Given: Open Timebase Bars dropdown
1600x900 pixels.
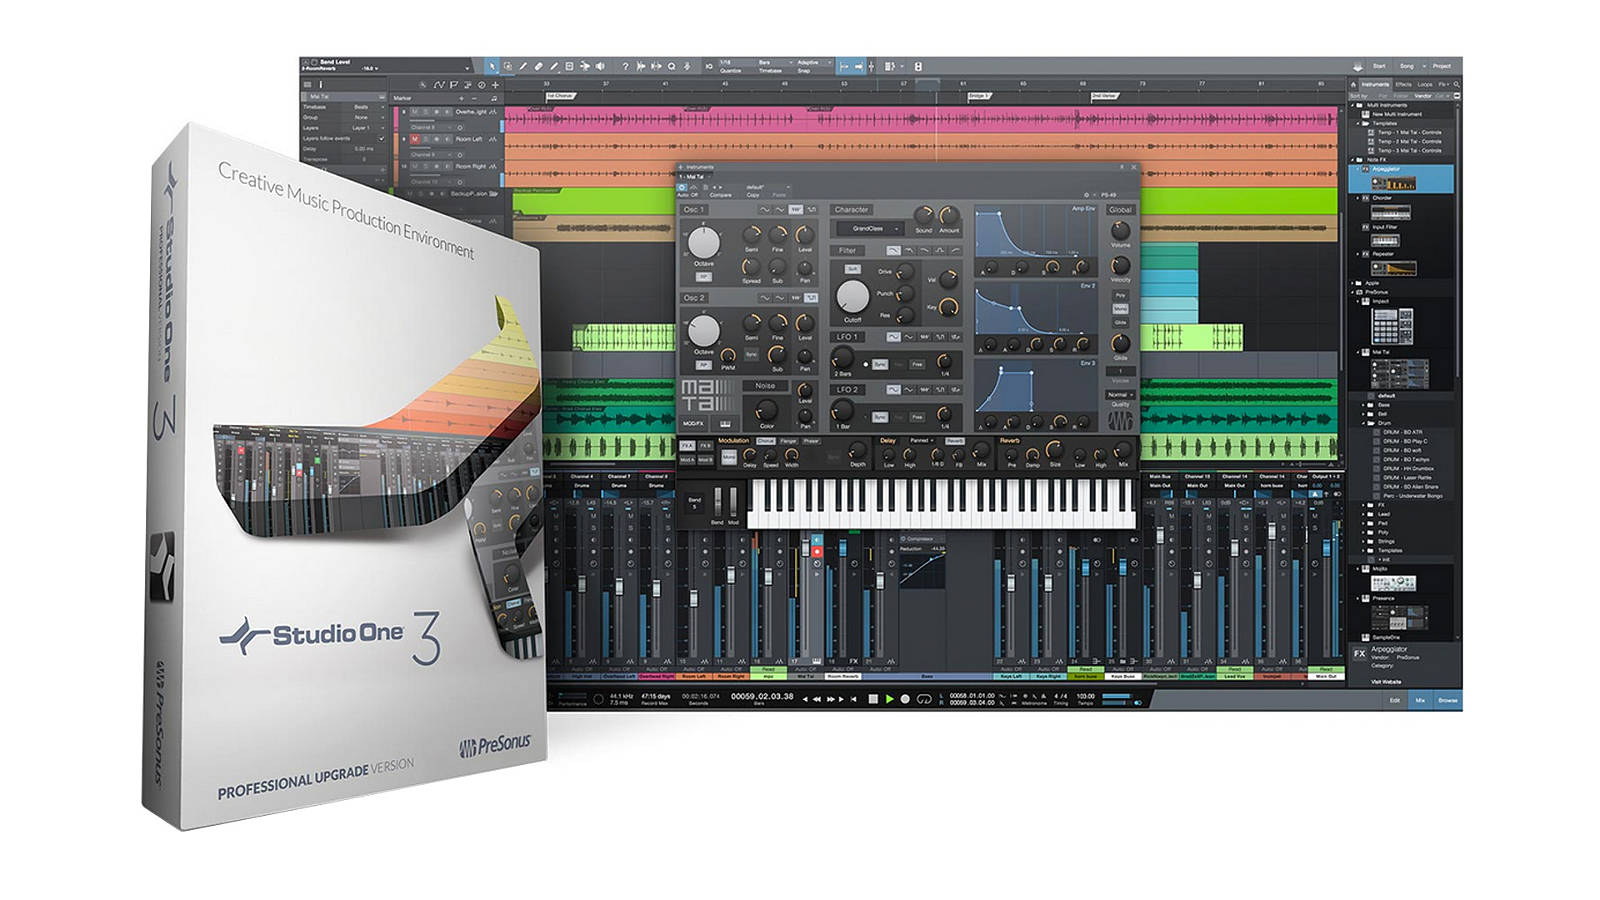Looking at the screenshot, I should coord(775,62).
